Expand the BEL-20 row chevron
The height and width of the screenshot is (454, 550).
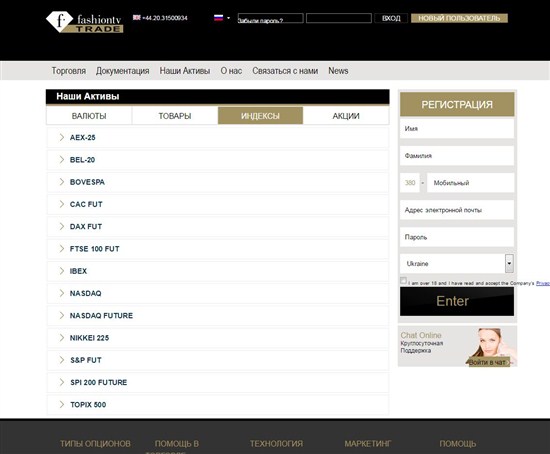62,160
